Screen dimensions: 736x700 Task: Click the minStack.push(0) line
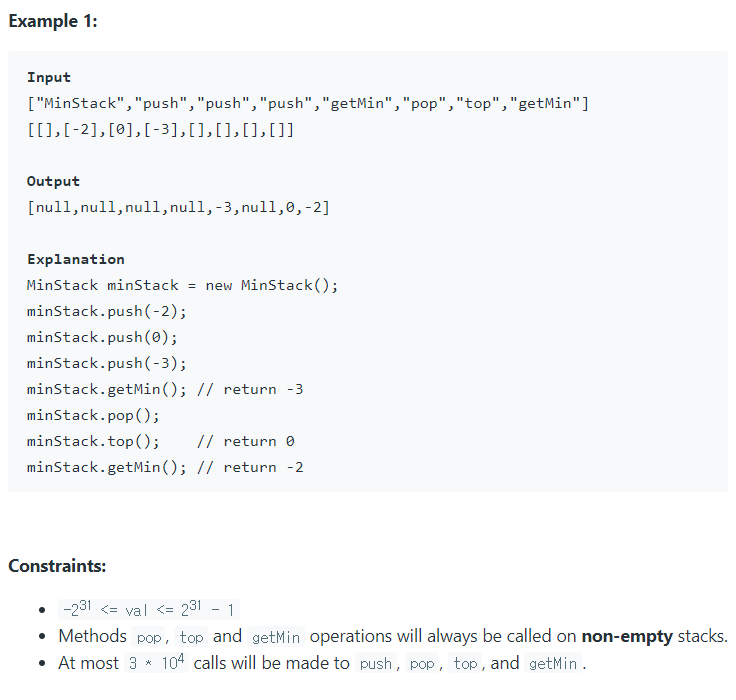[102, 338]
